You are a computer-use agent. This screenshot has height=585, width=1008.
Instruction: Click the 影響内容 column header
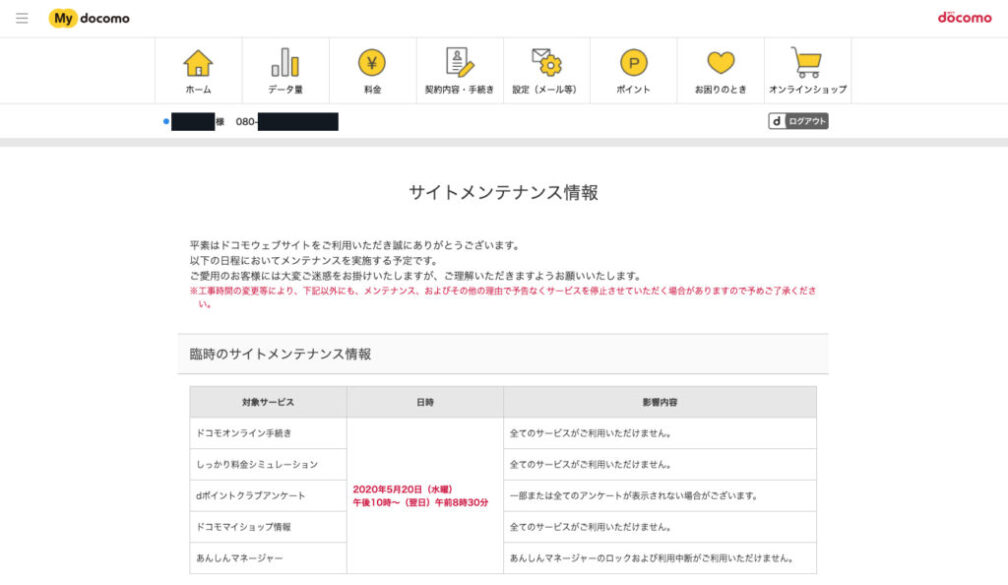click(x=660, y=402)
